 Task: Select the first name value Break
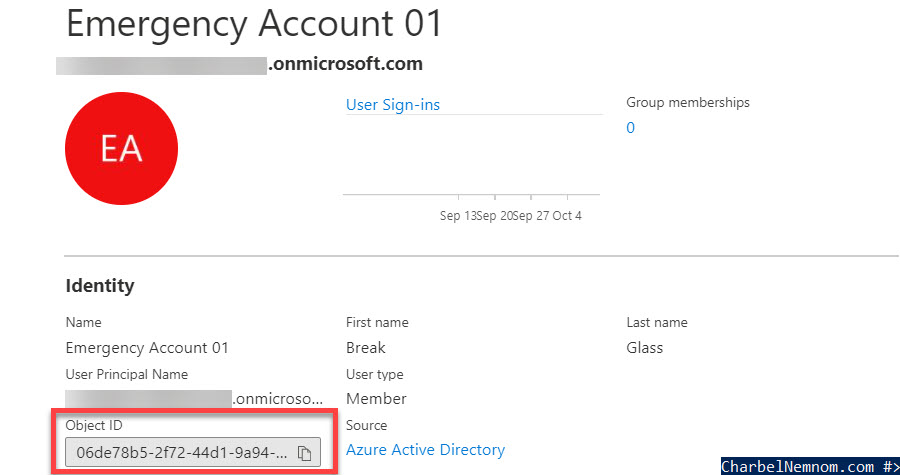click(366, 348)
